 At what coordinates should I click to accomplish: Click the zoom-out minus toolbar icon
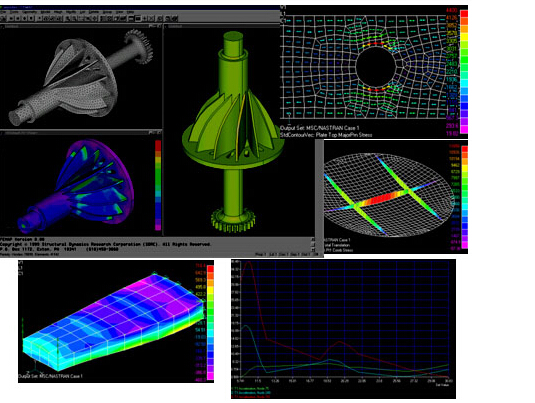pos(131,18)
